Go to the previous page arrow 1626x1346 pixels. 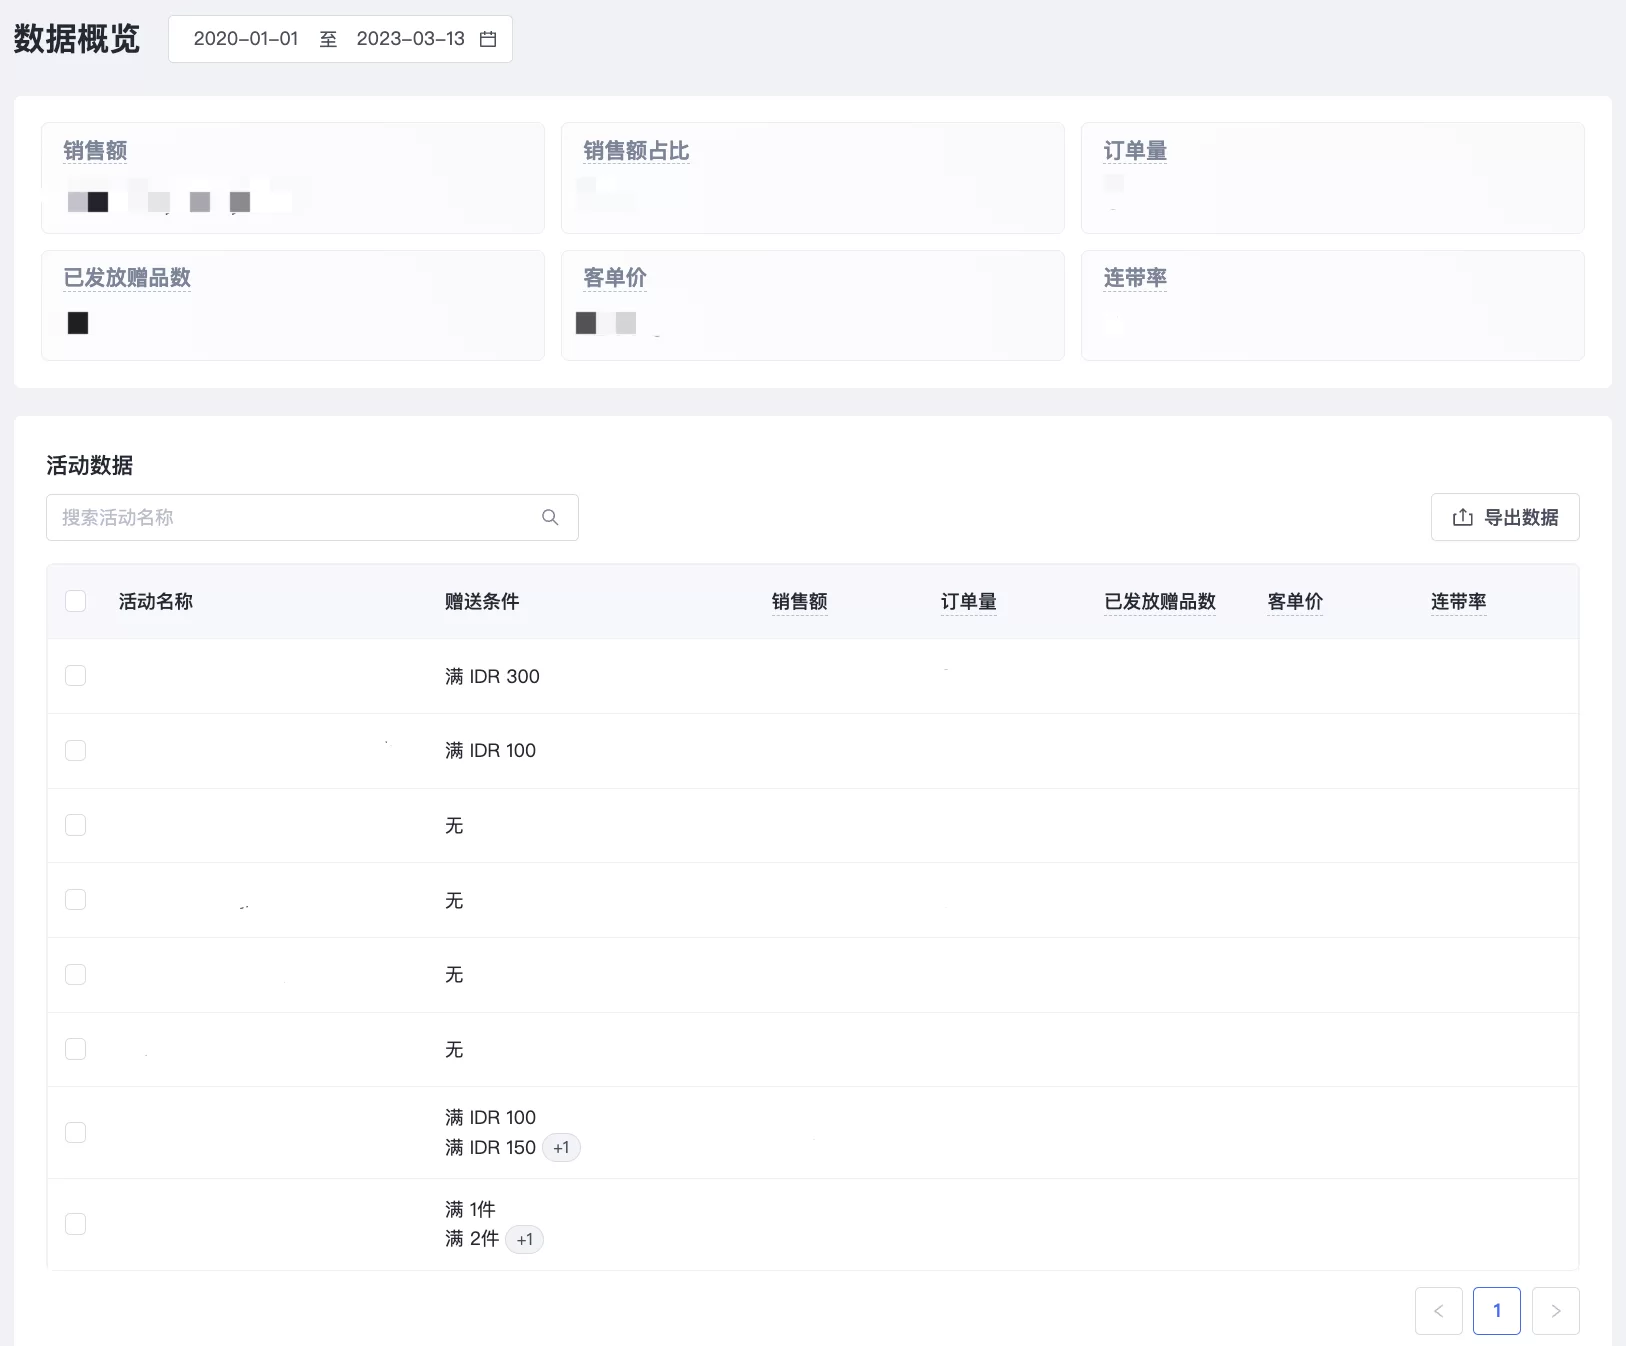point(1439,1311)
